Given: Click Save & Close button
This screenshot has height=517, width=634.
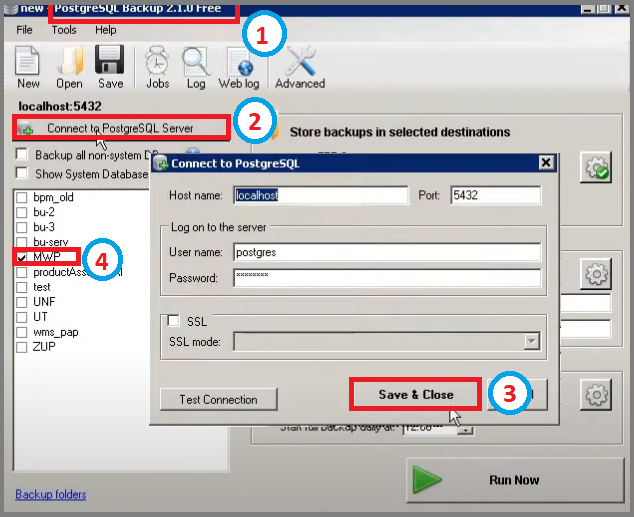Looking at the screenshot, I should tap(416, 395).
